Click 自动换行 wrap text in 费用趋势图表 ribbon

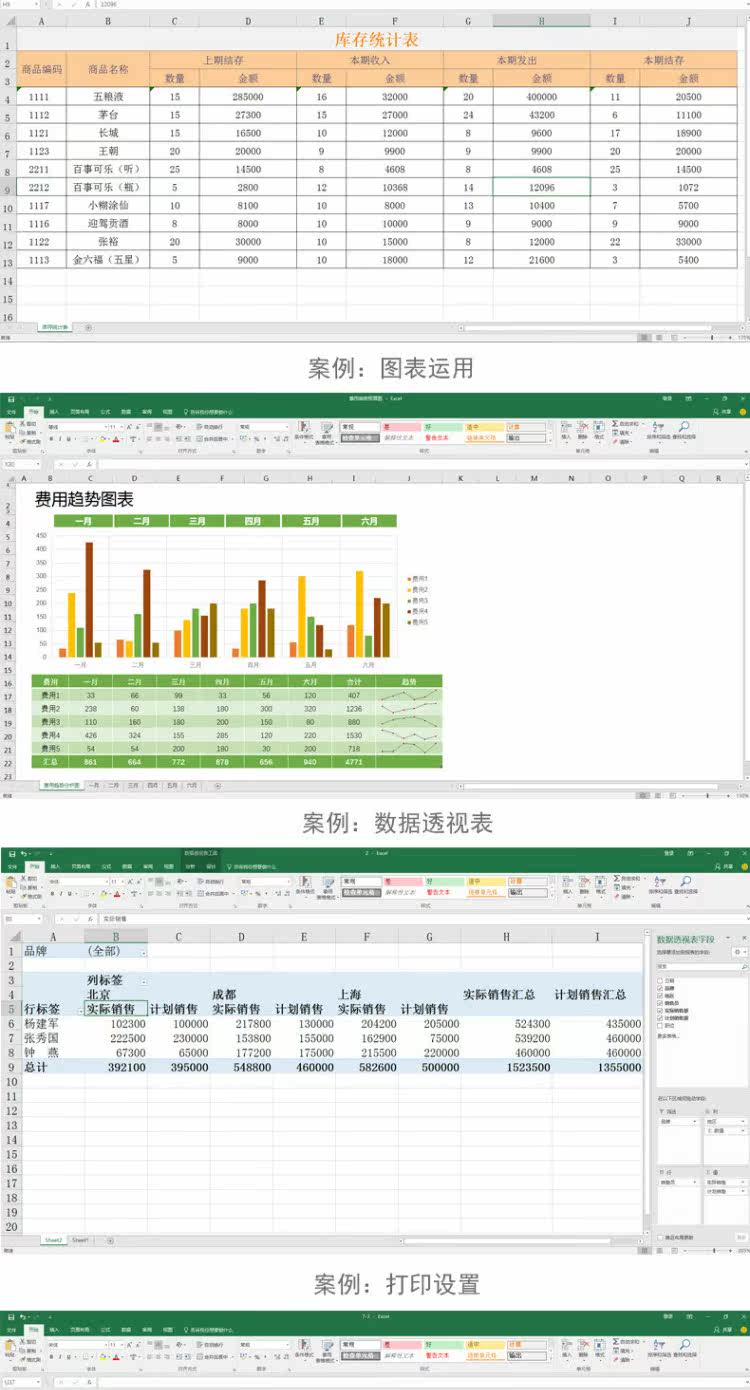pyautogui.click(x=210, y=427)
